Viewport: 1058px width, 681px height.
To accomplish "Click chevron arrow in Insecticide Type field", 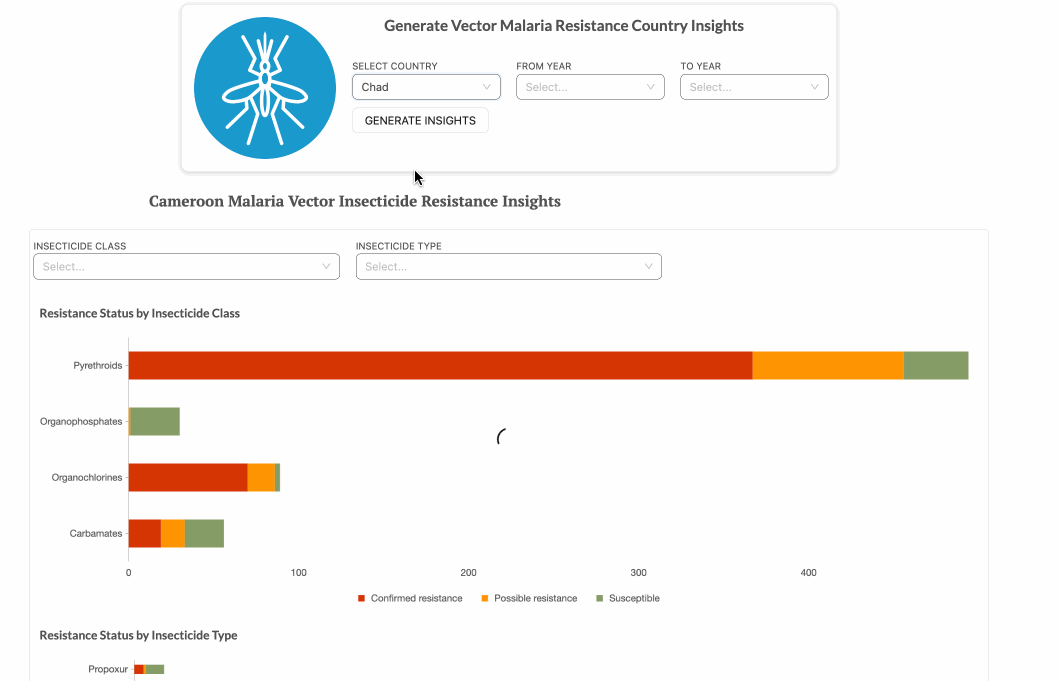I will click(648, 266).
